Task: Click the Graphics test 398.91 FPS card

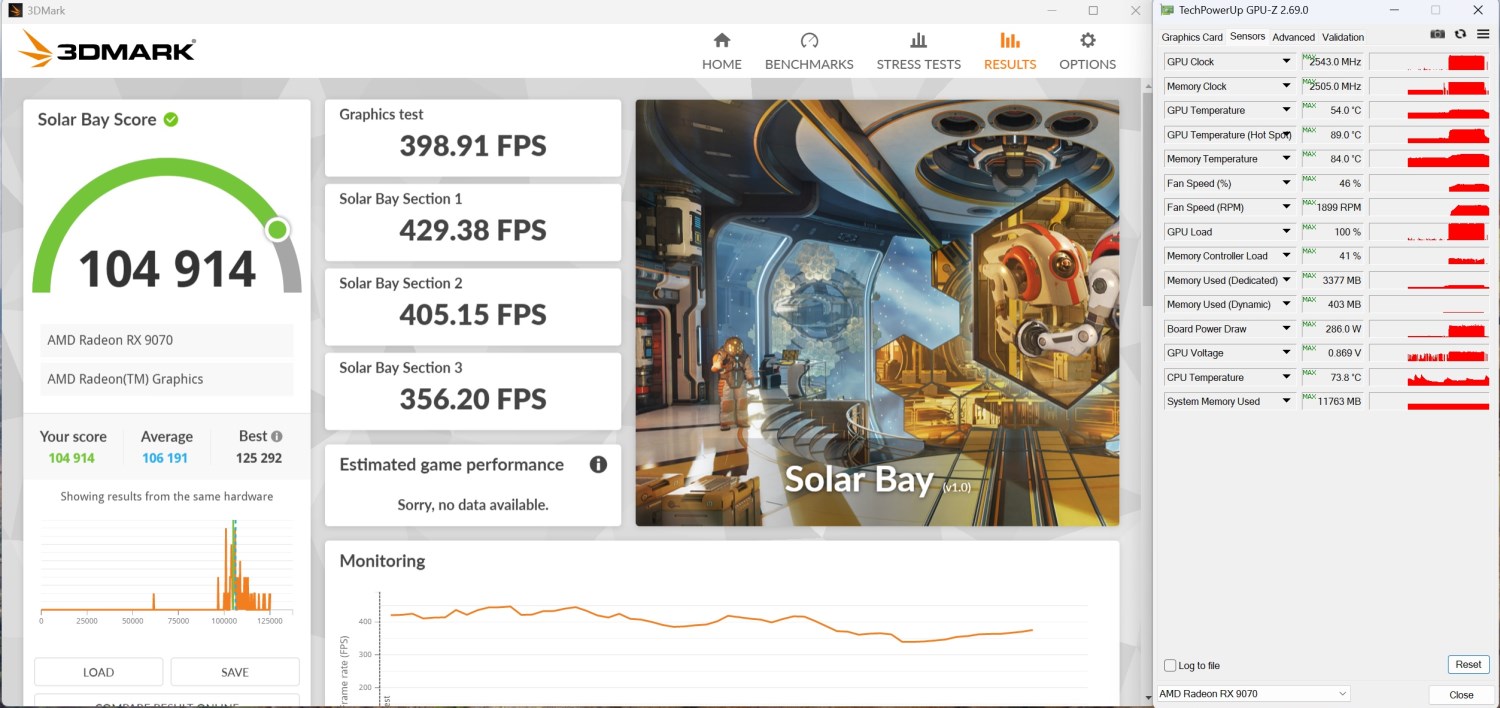Action: tap(473, 138)
